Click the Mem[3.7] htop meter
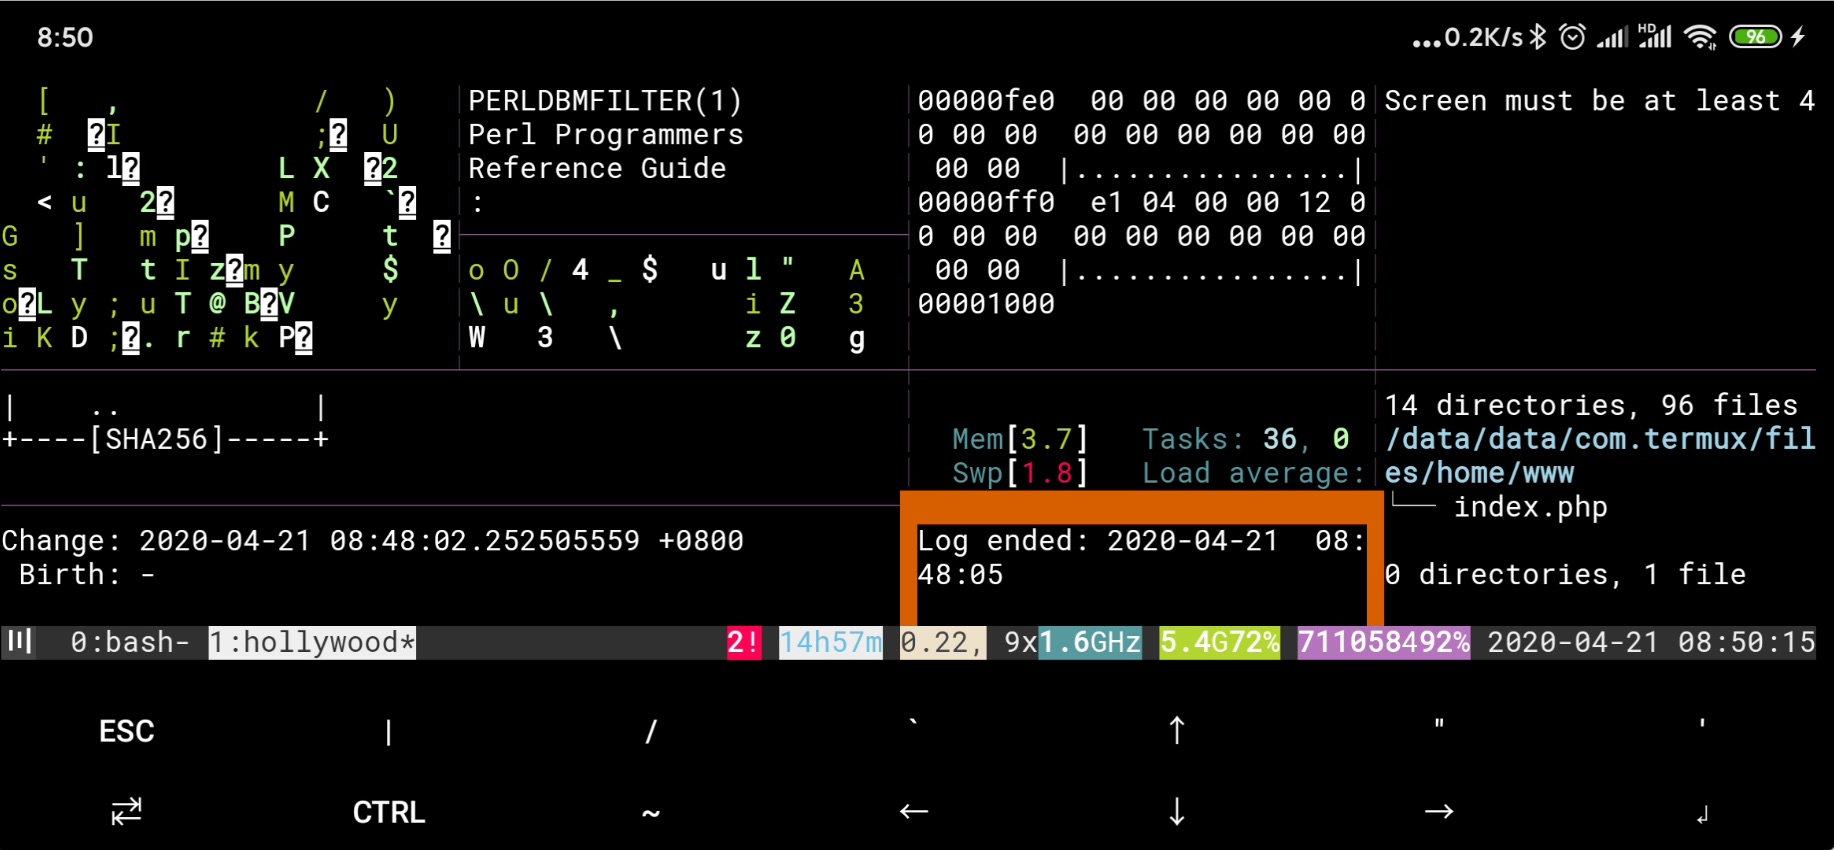Screen dimensions: 1834x850 pyautogui.click(x=1020, y=439)
